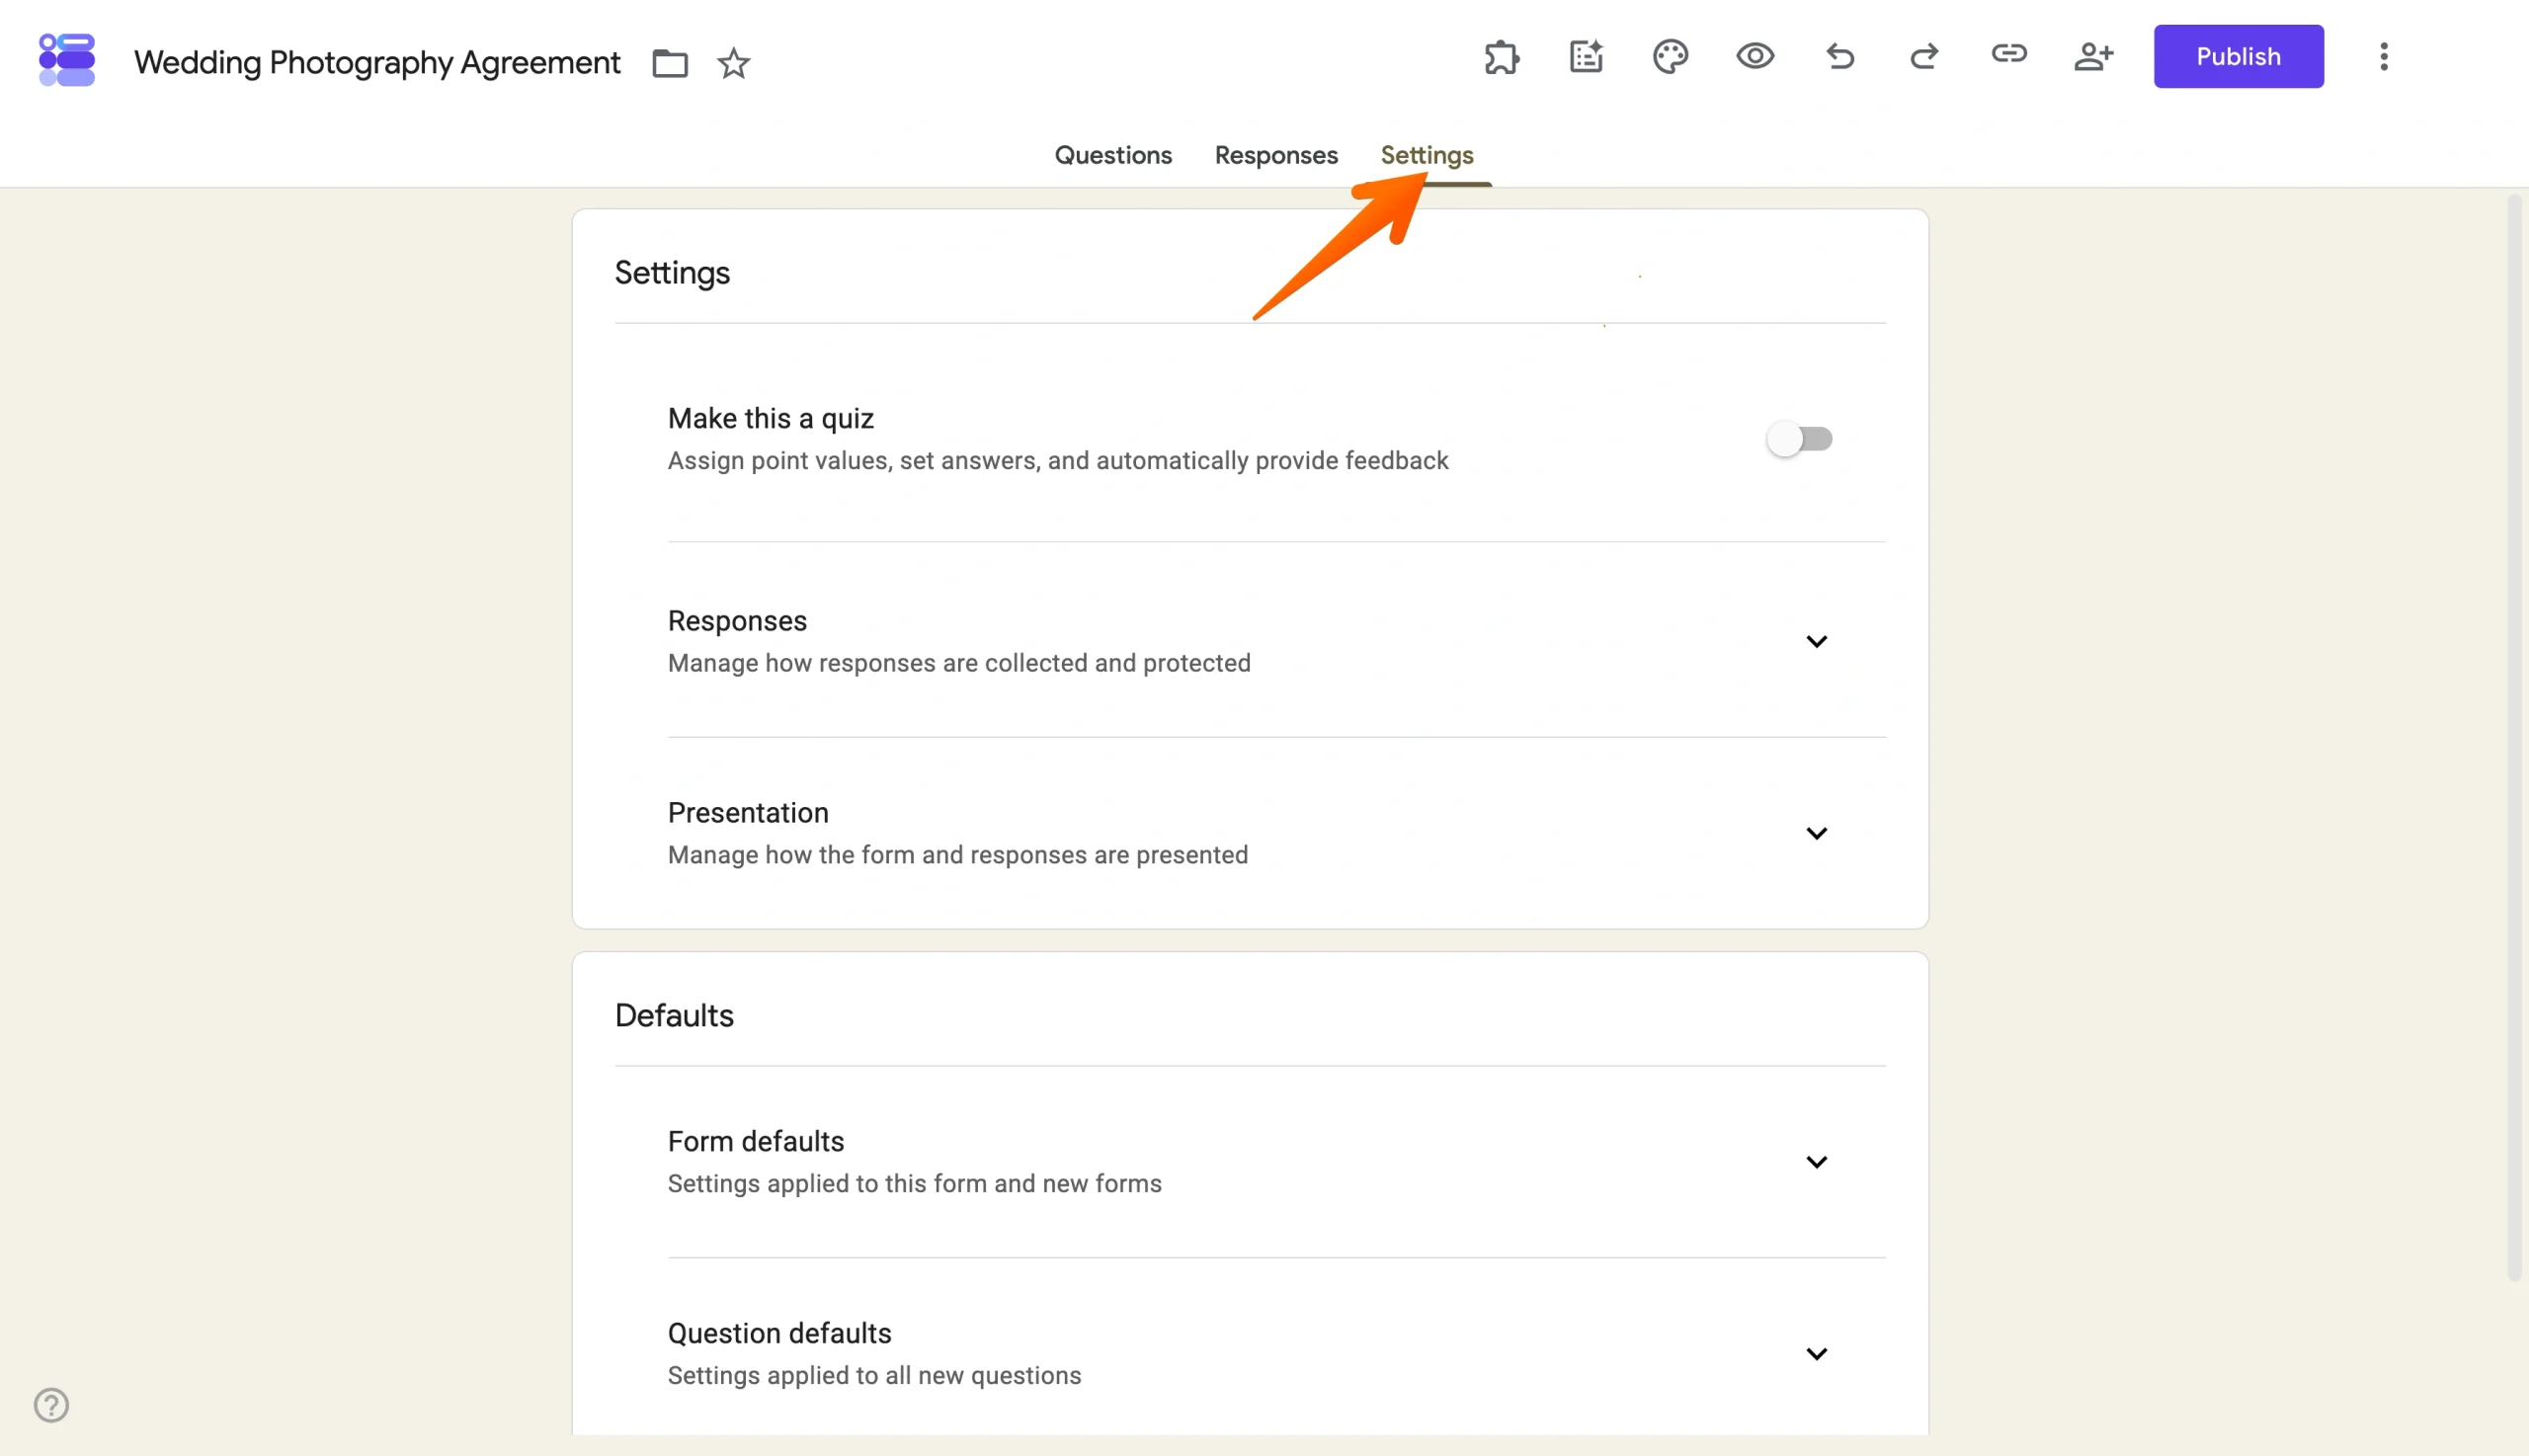Viewport: 2529px width, 1456px height.
Task: Click the Wedding Photography Agreement title
Action: [x=377, y=63]
